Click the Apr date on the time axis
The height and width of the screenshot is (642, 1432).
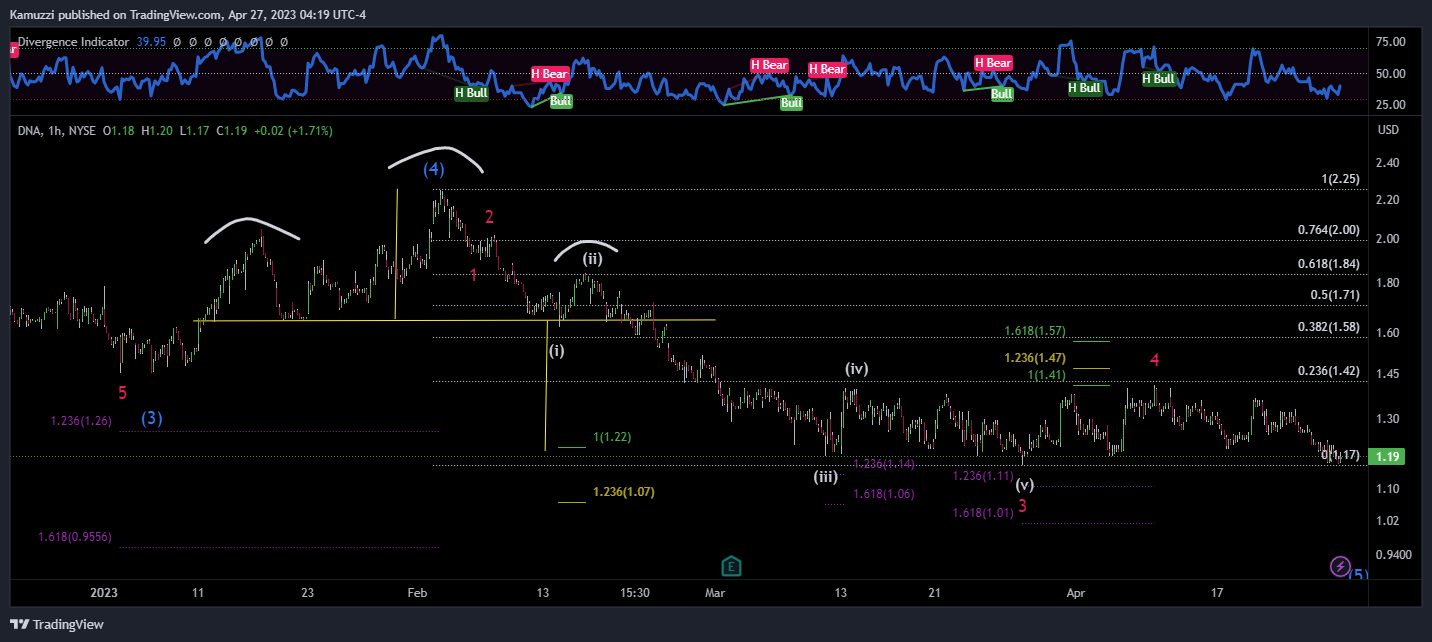pyautogui.click(x=1076, y=593)
